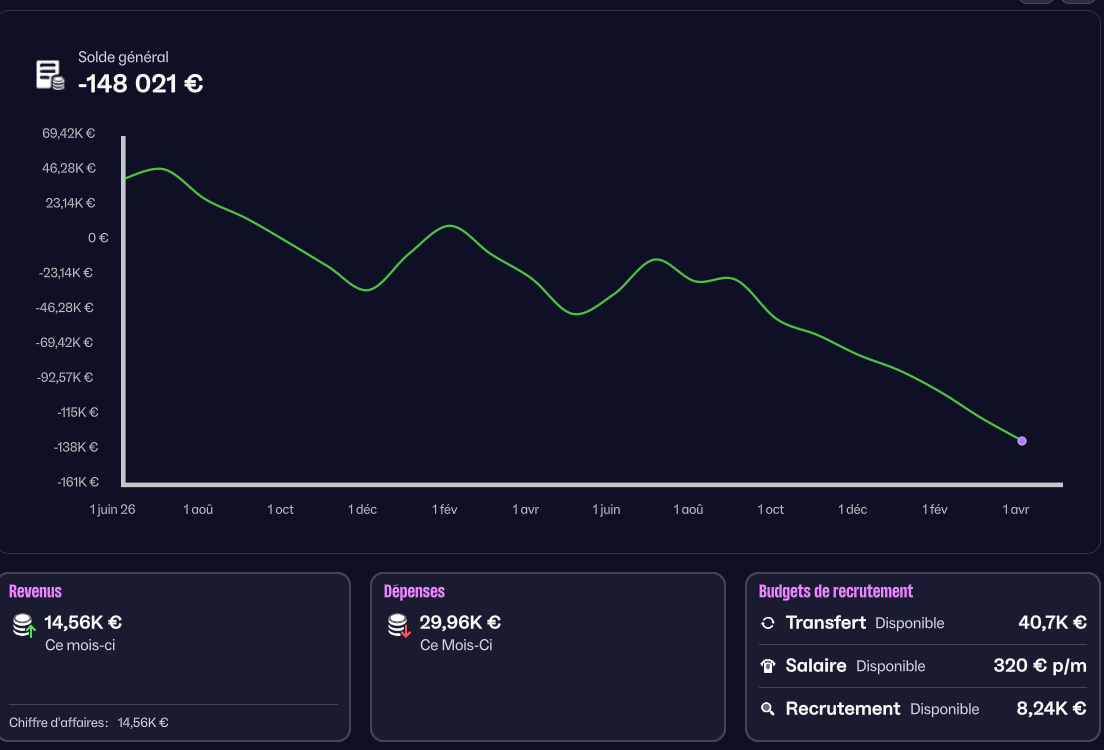Viewport: 1104px width, 750px height.
Task: Click the 40,7K € transfer budget value
Action: 1052,623
